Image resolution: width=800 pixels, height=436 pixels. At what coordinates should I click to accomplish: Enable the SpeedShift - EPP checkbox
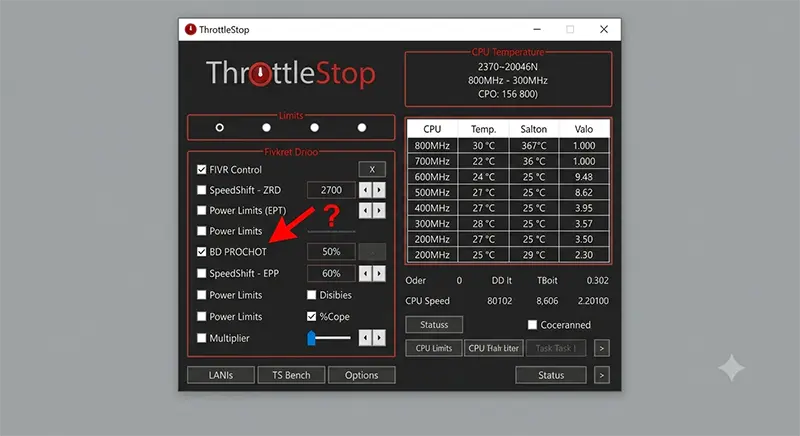(x=202, y=273)
